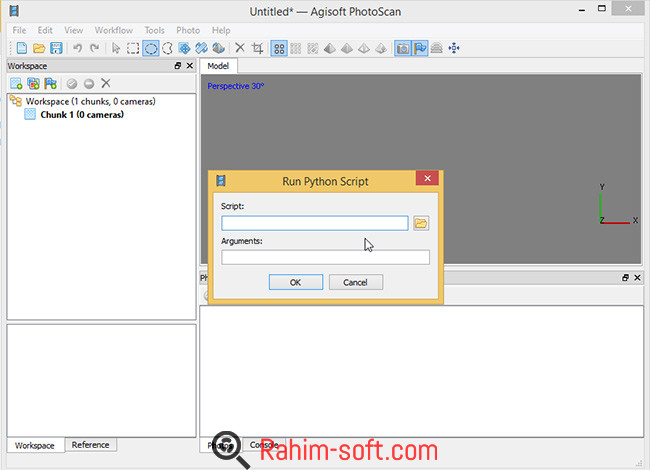Add a chunk in Workspace toolbar

[16, 84]
